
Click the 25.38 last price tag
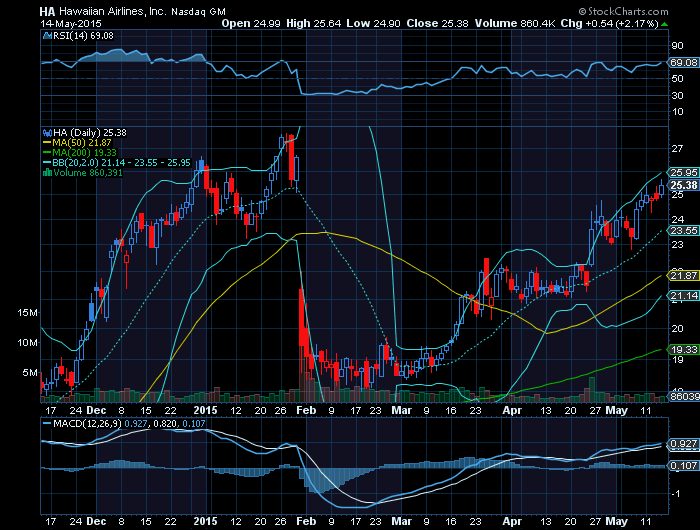[x=683, y=185]
